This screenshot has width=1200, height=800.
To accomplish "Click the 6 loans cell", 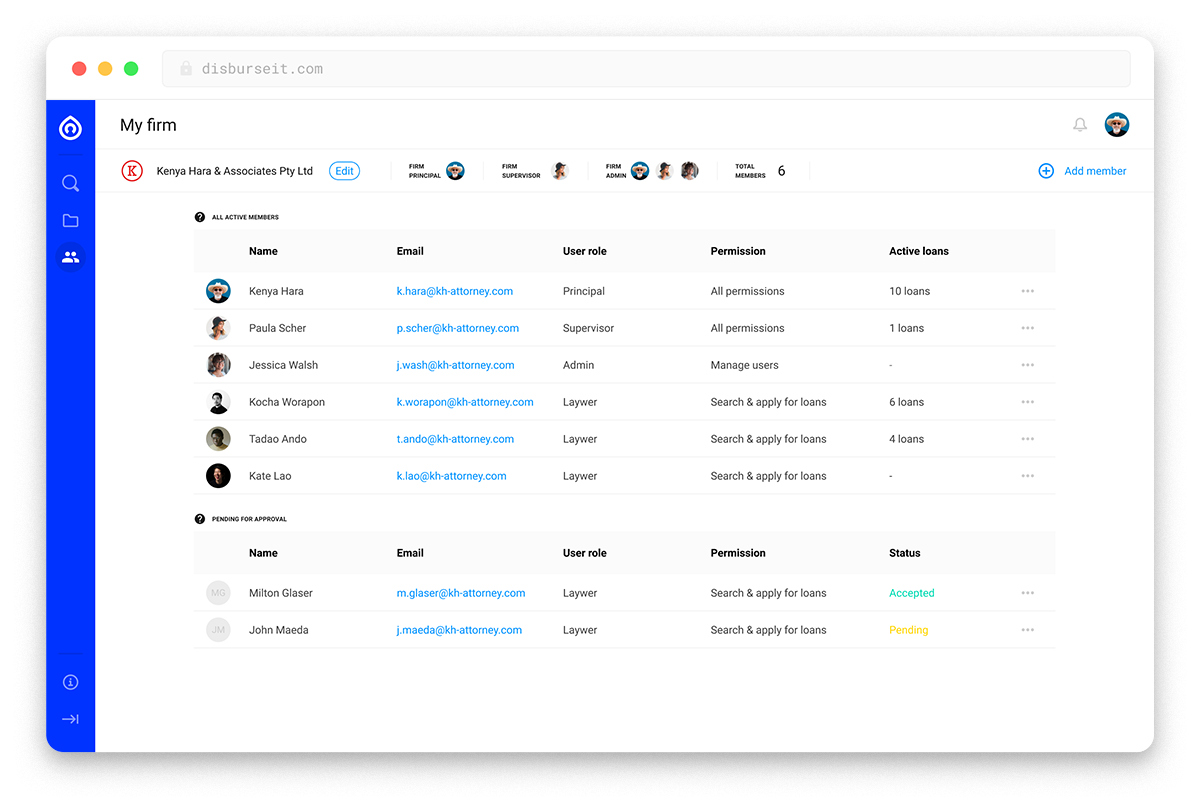I will 907,402.
